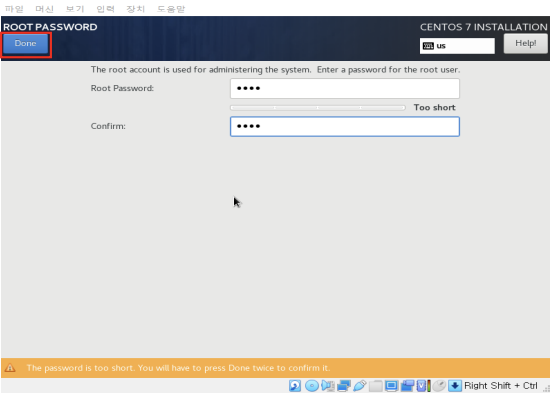Screen dimensions: 551x397
Task: Open the 장치 (Devices) menu
Action: pyautogui.click(x=136, y=9)
